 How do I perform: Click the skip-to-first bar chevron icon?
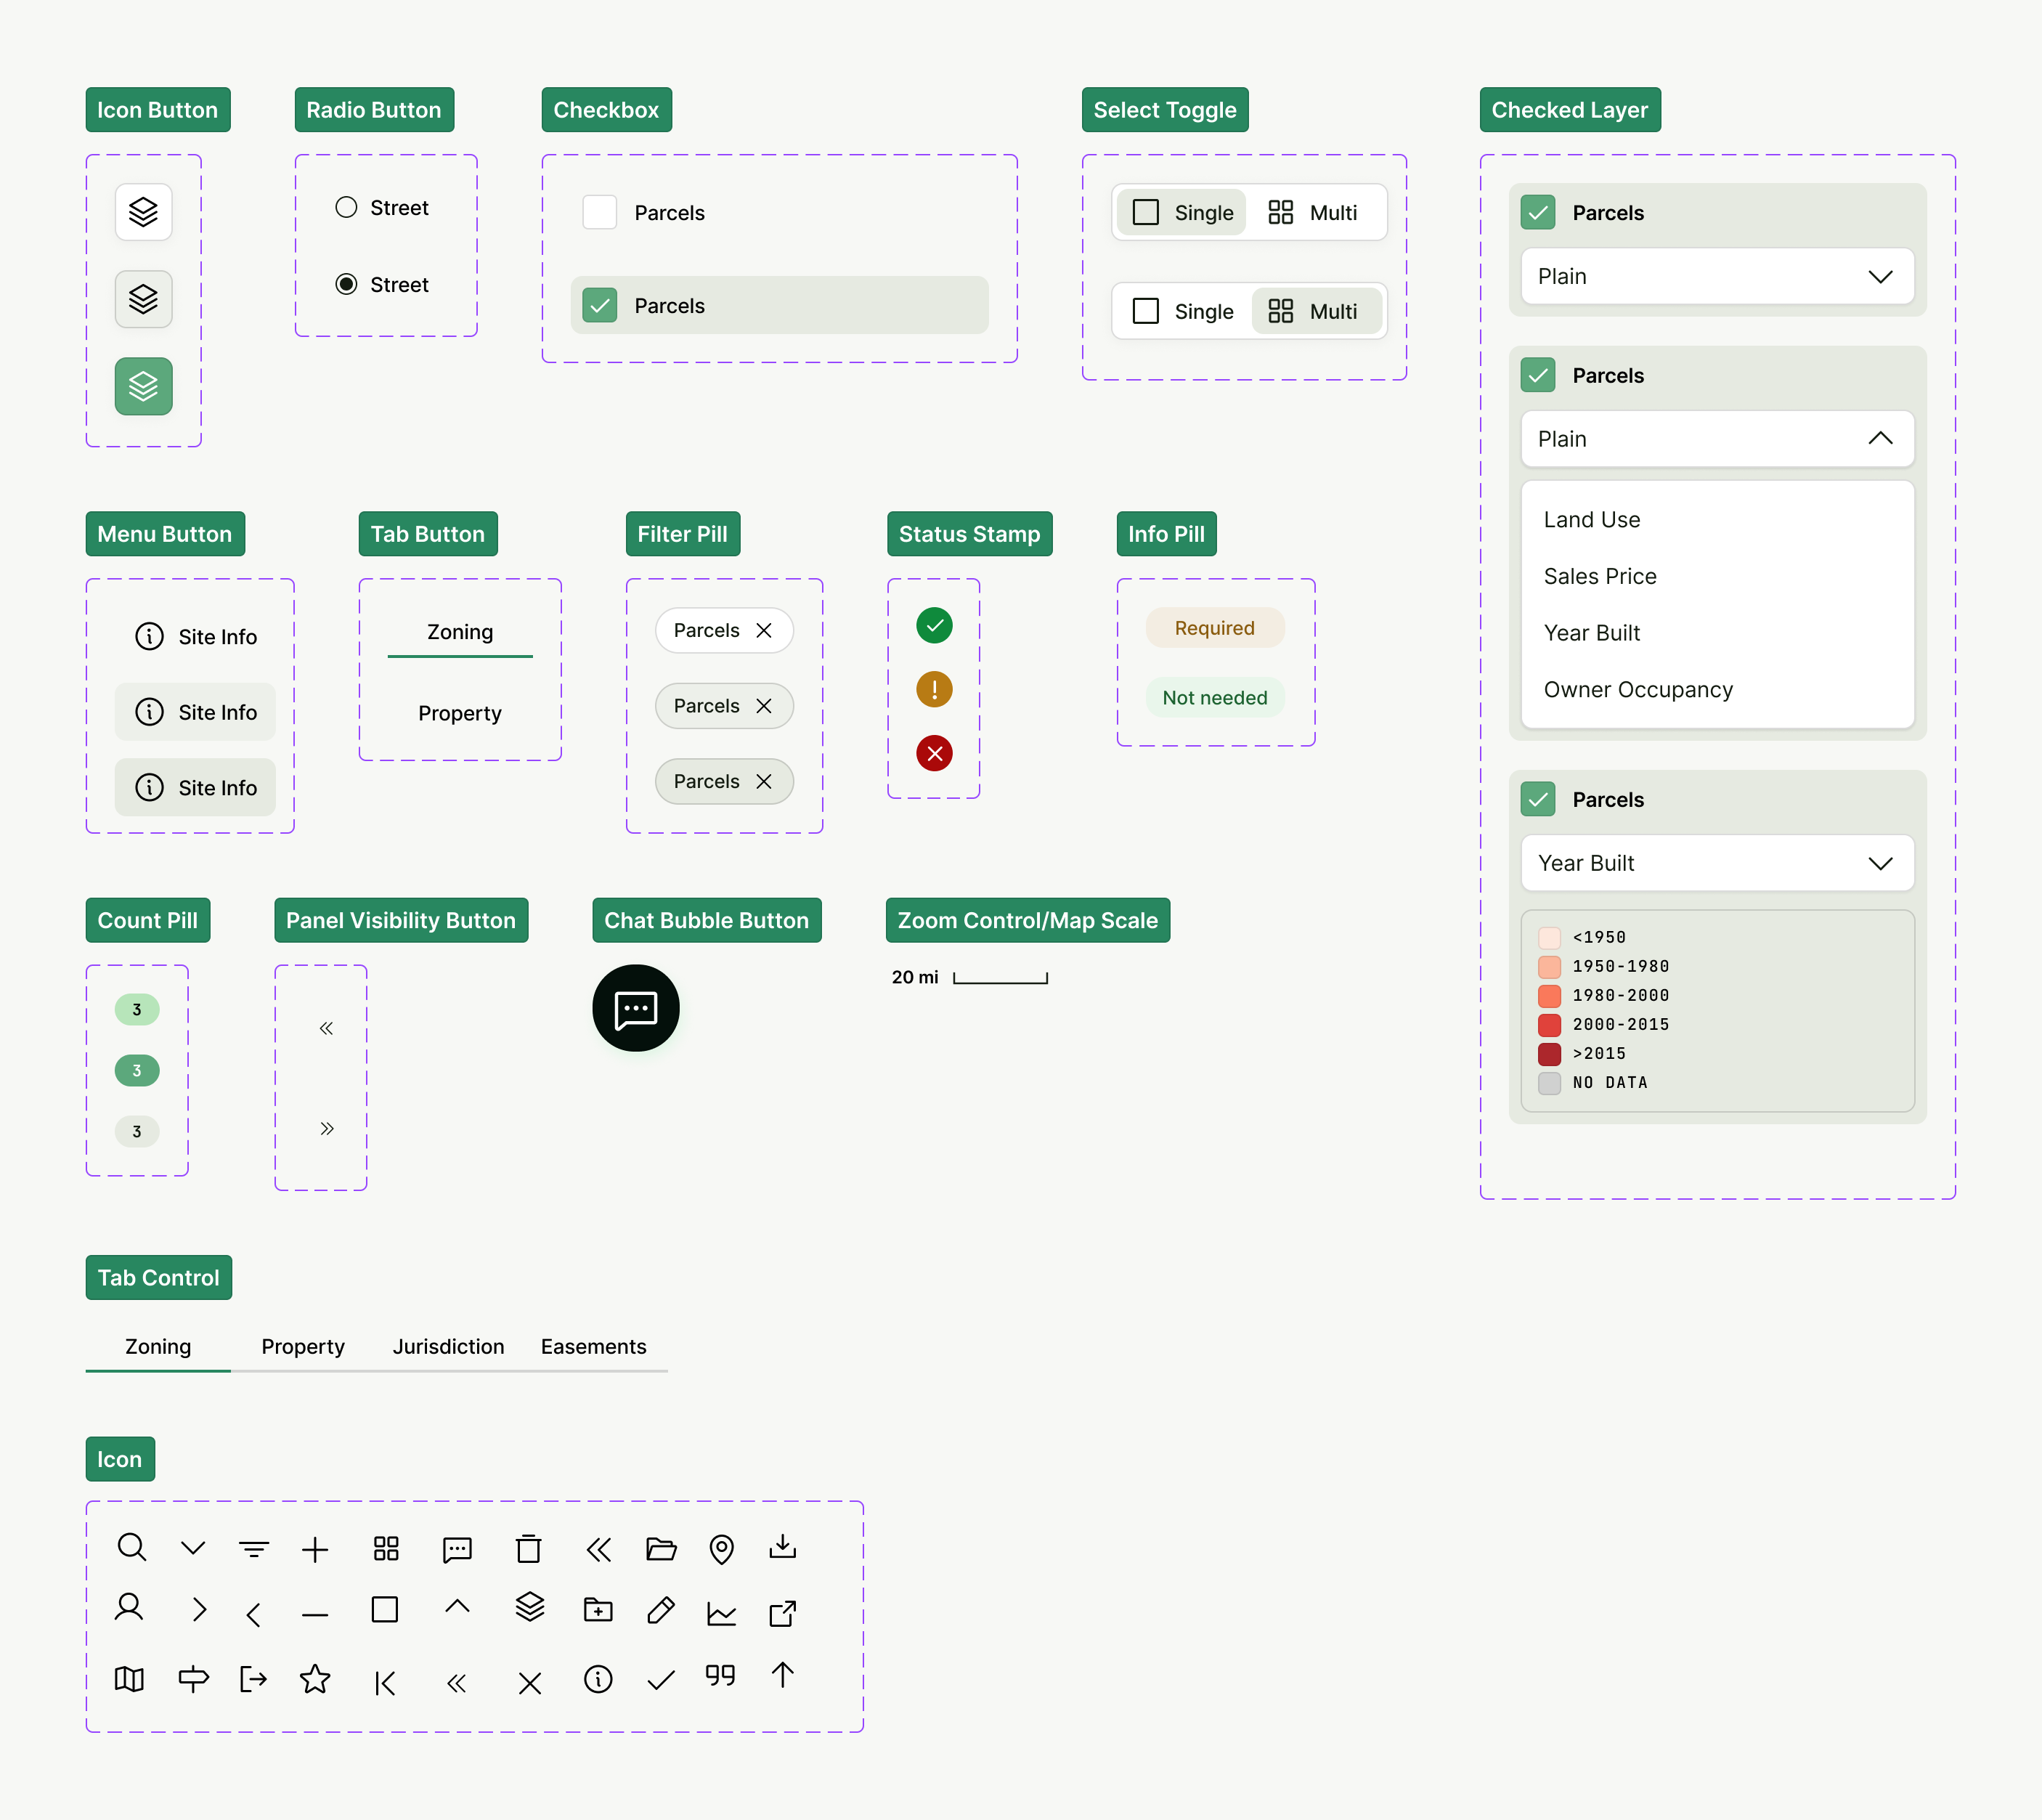(x=385, y=1684)
